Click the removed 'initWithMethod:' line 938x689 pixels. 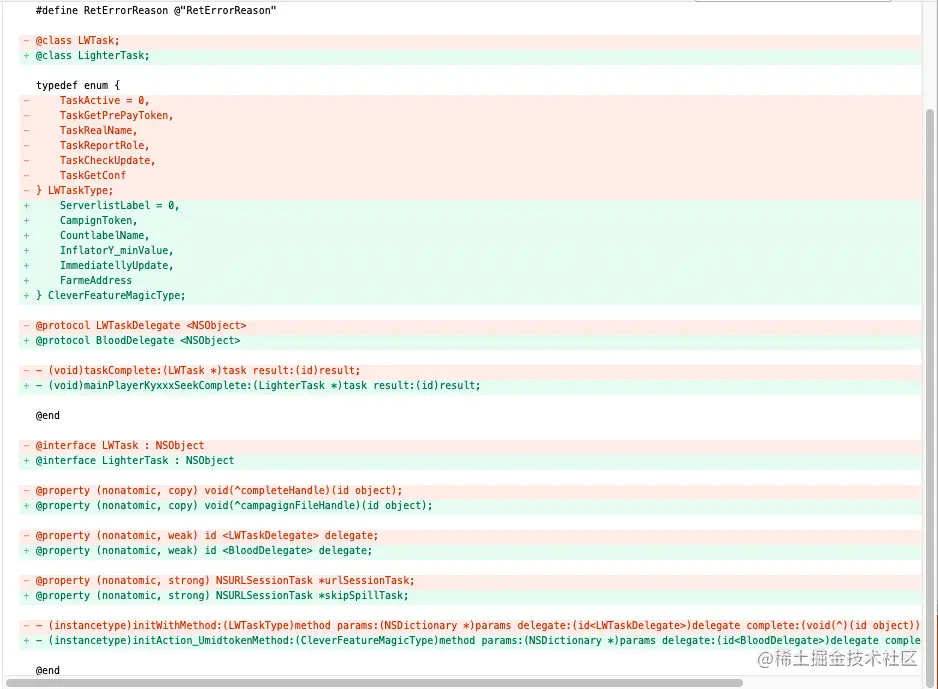(470, 626)
